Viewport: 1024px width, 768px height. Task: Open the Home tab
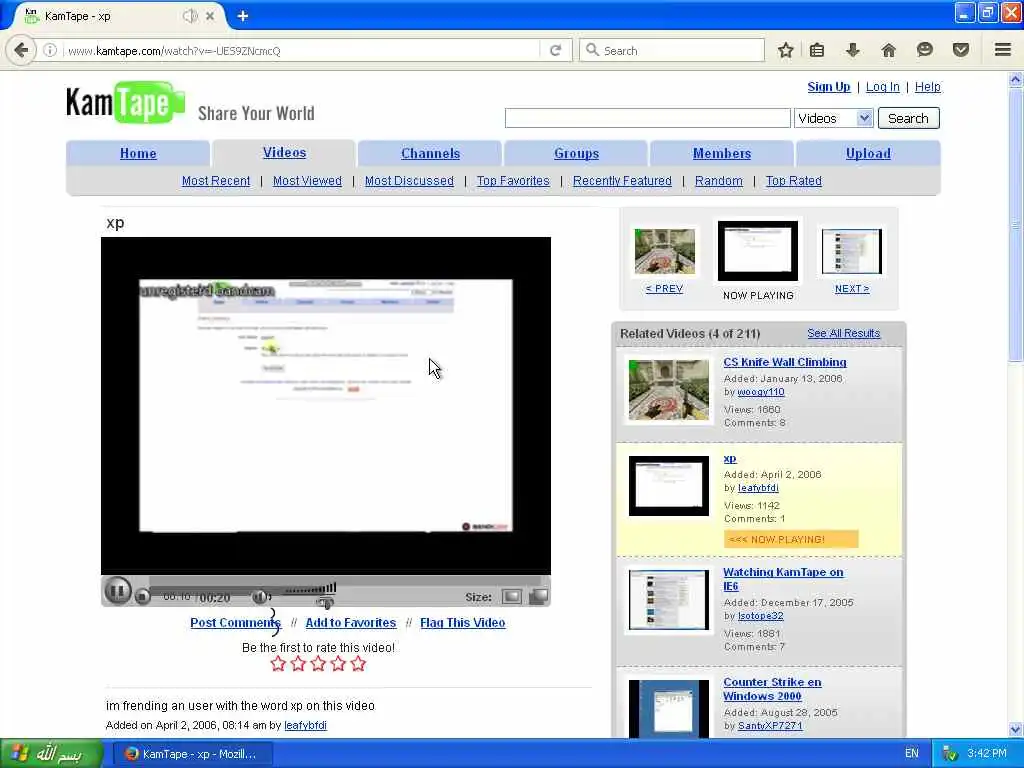(138, 153)
